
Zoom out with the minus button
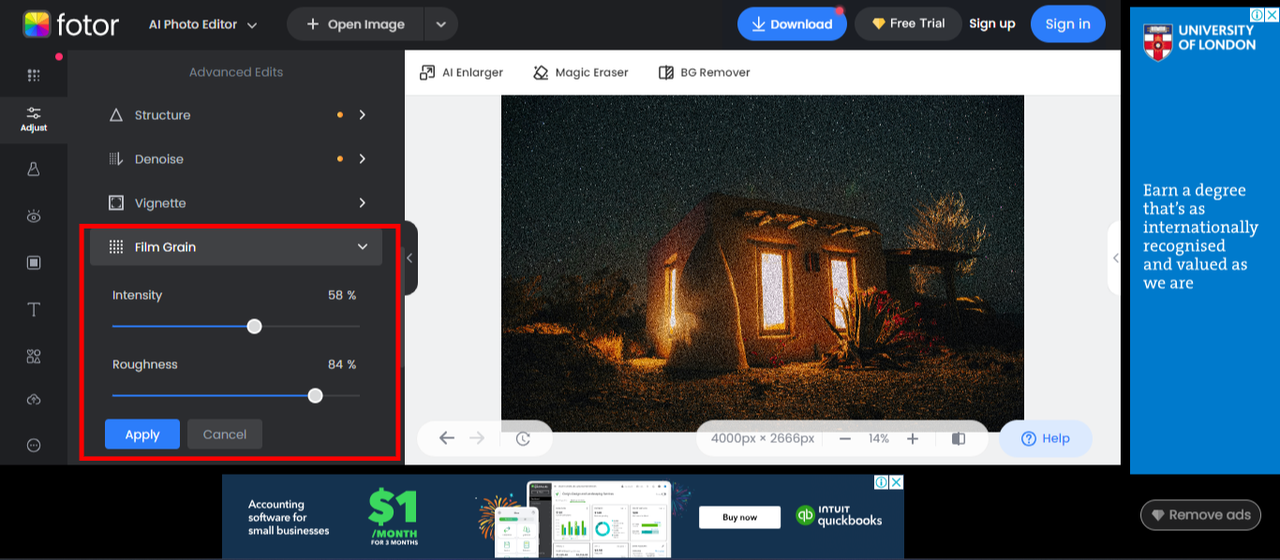[x=845, y=438]
